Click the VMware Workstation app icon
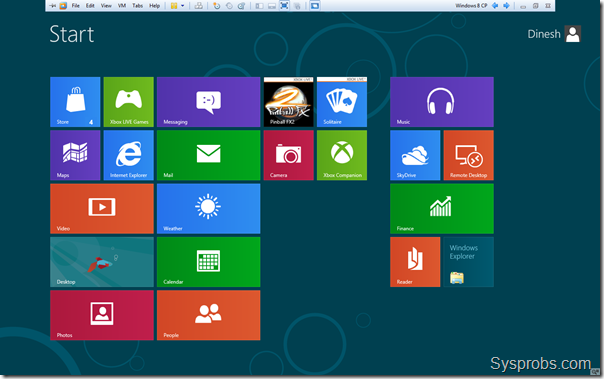The image size is (604, 379). pyautogui.click(x=63, y=6)
